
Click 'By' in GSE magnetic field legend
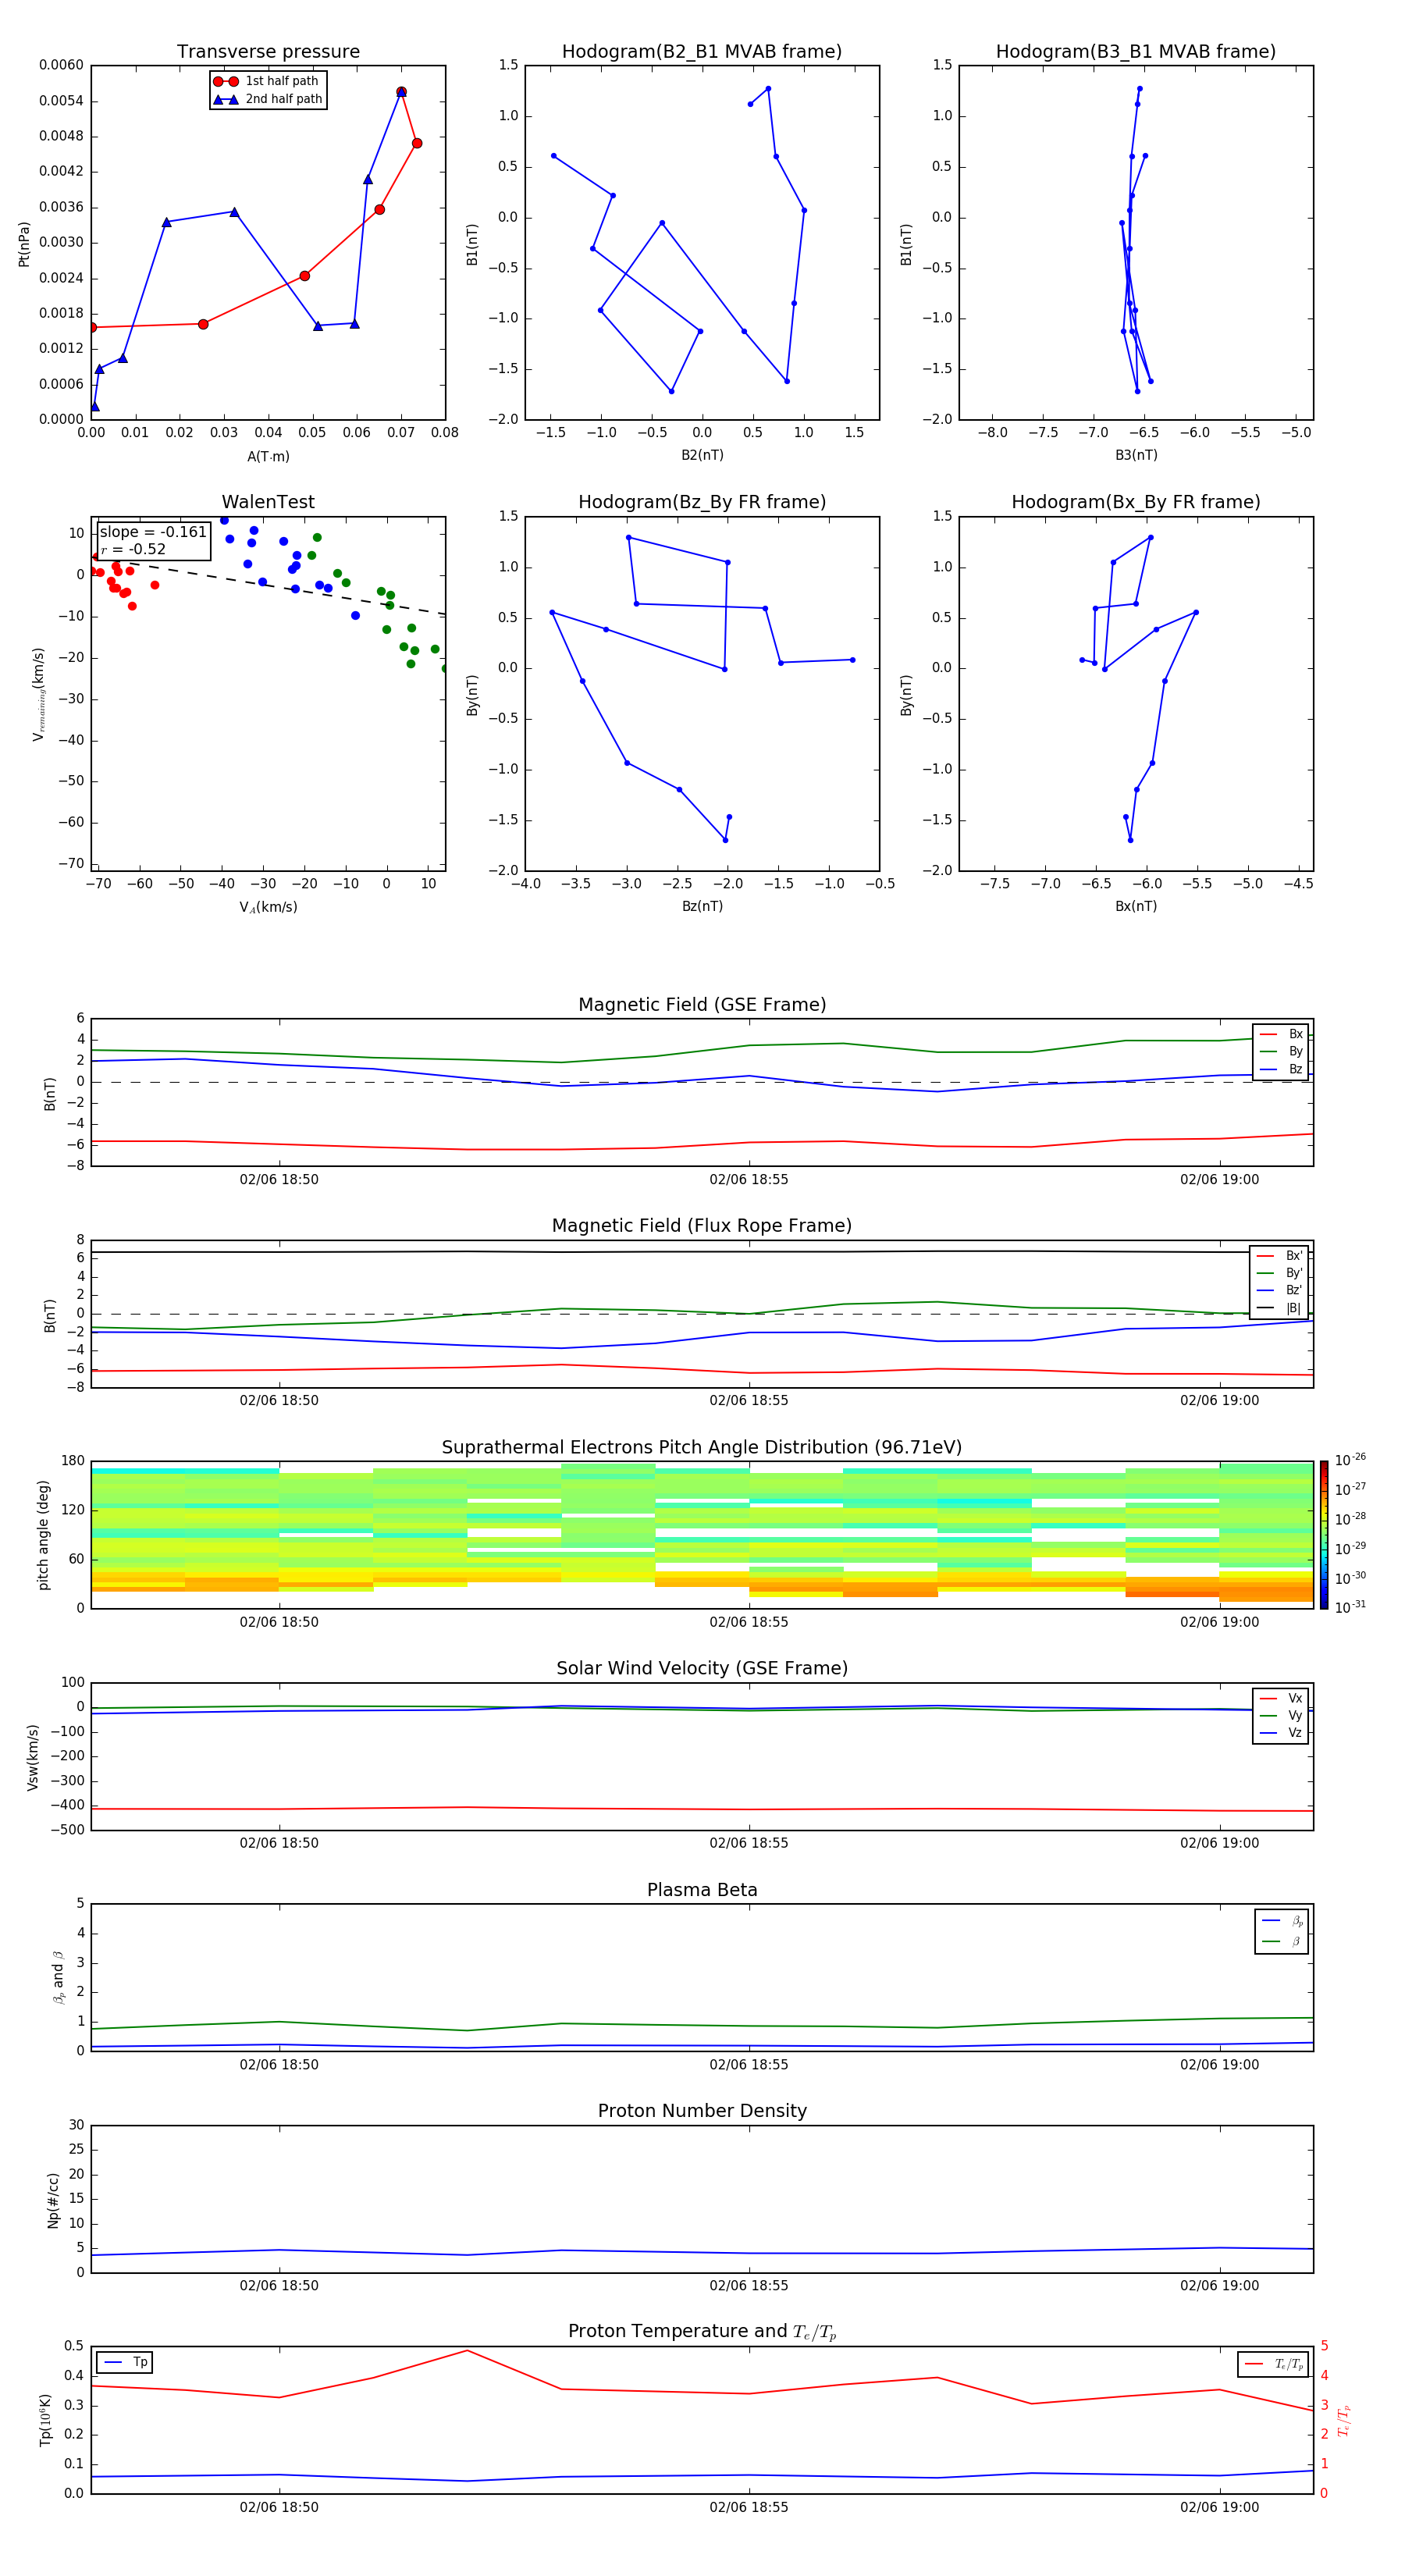pos(1281,1051)
